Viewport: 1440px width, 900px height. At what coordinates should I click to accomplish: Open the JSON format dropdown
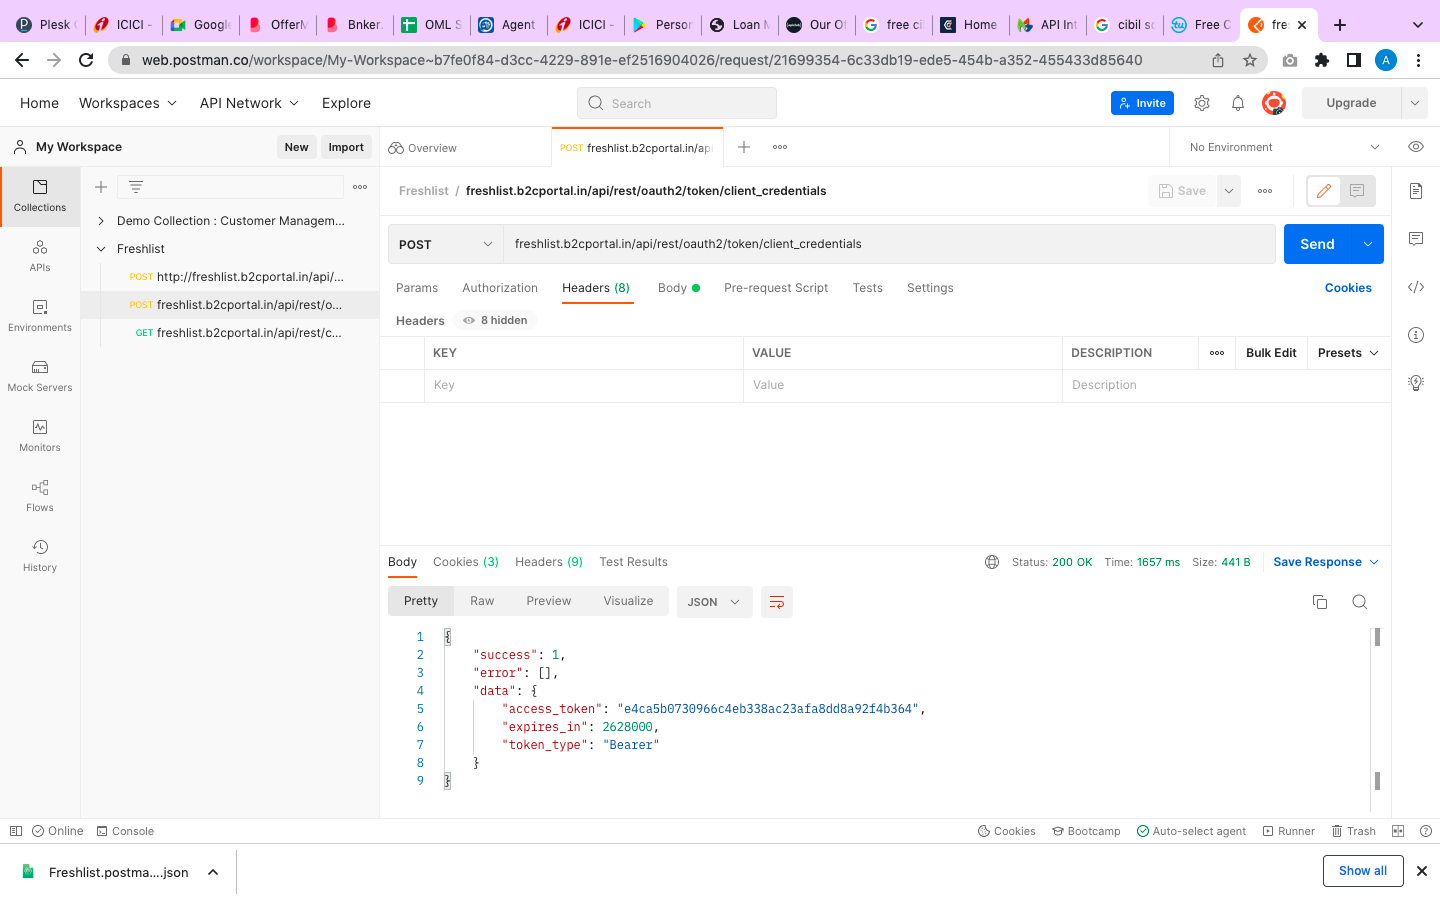[x=715, y=602]
